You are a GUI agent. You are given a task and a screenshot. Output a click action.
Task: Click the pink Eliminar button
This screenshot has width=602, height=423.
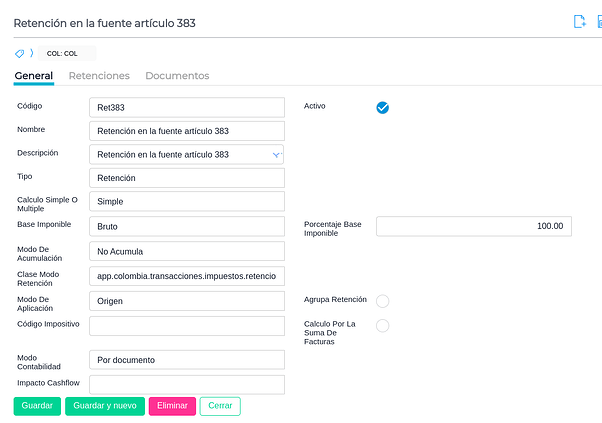(x=172, y=406)
